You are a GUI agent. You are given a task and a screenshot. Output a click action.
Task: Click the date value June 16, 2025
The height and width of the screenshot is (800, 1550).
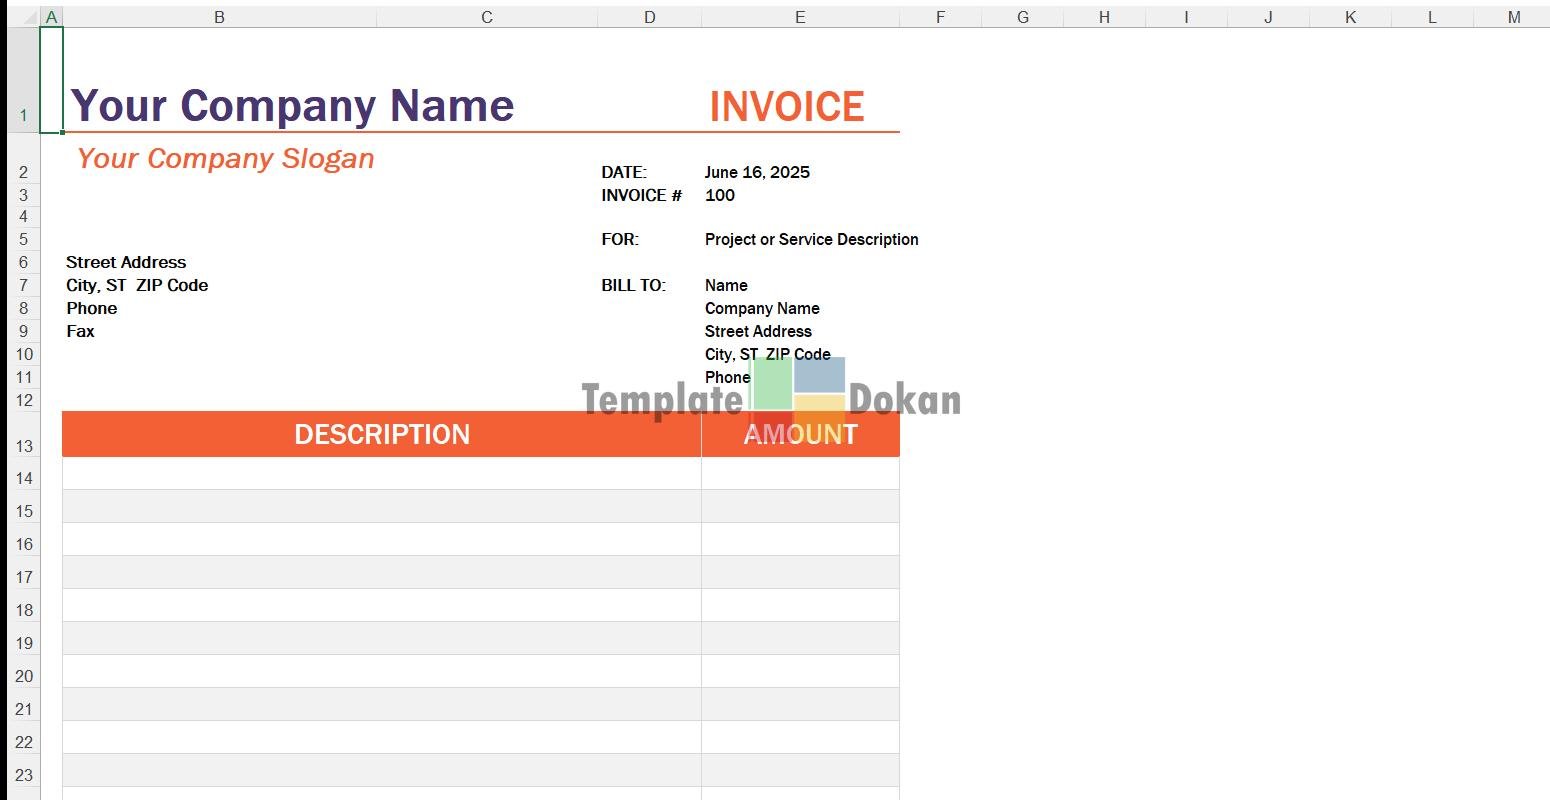757,172
